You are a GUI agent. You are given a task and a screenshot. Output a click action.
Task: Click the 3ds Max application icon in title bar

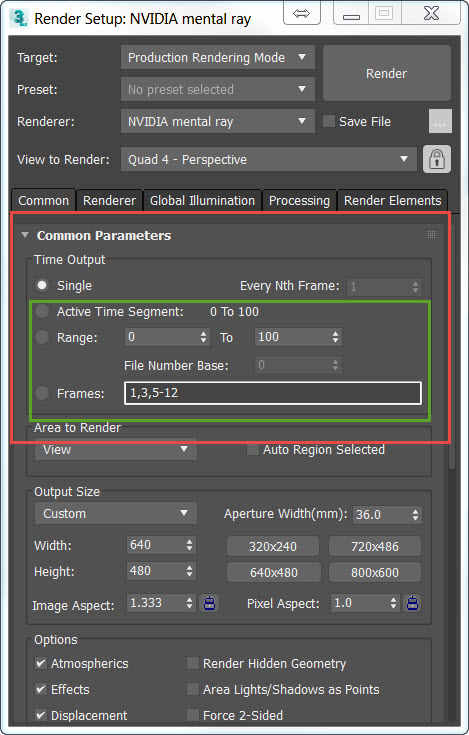pos(19,17)
